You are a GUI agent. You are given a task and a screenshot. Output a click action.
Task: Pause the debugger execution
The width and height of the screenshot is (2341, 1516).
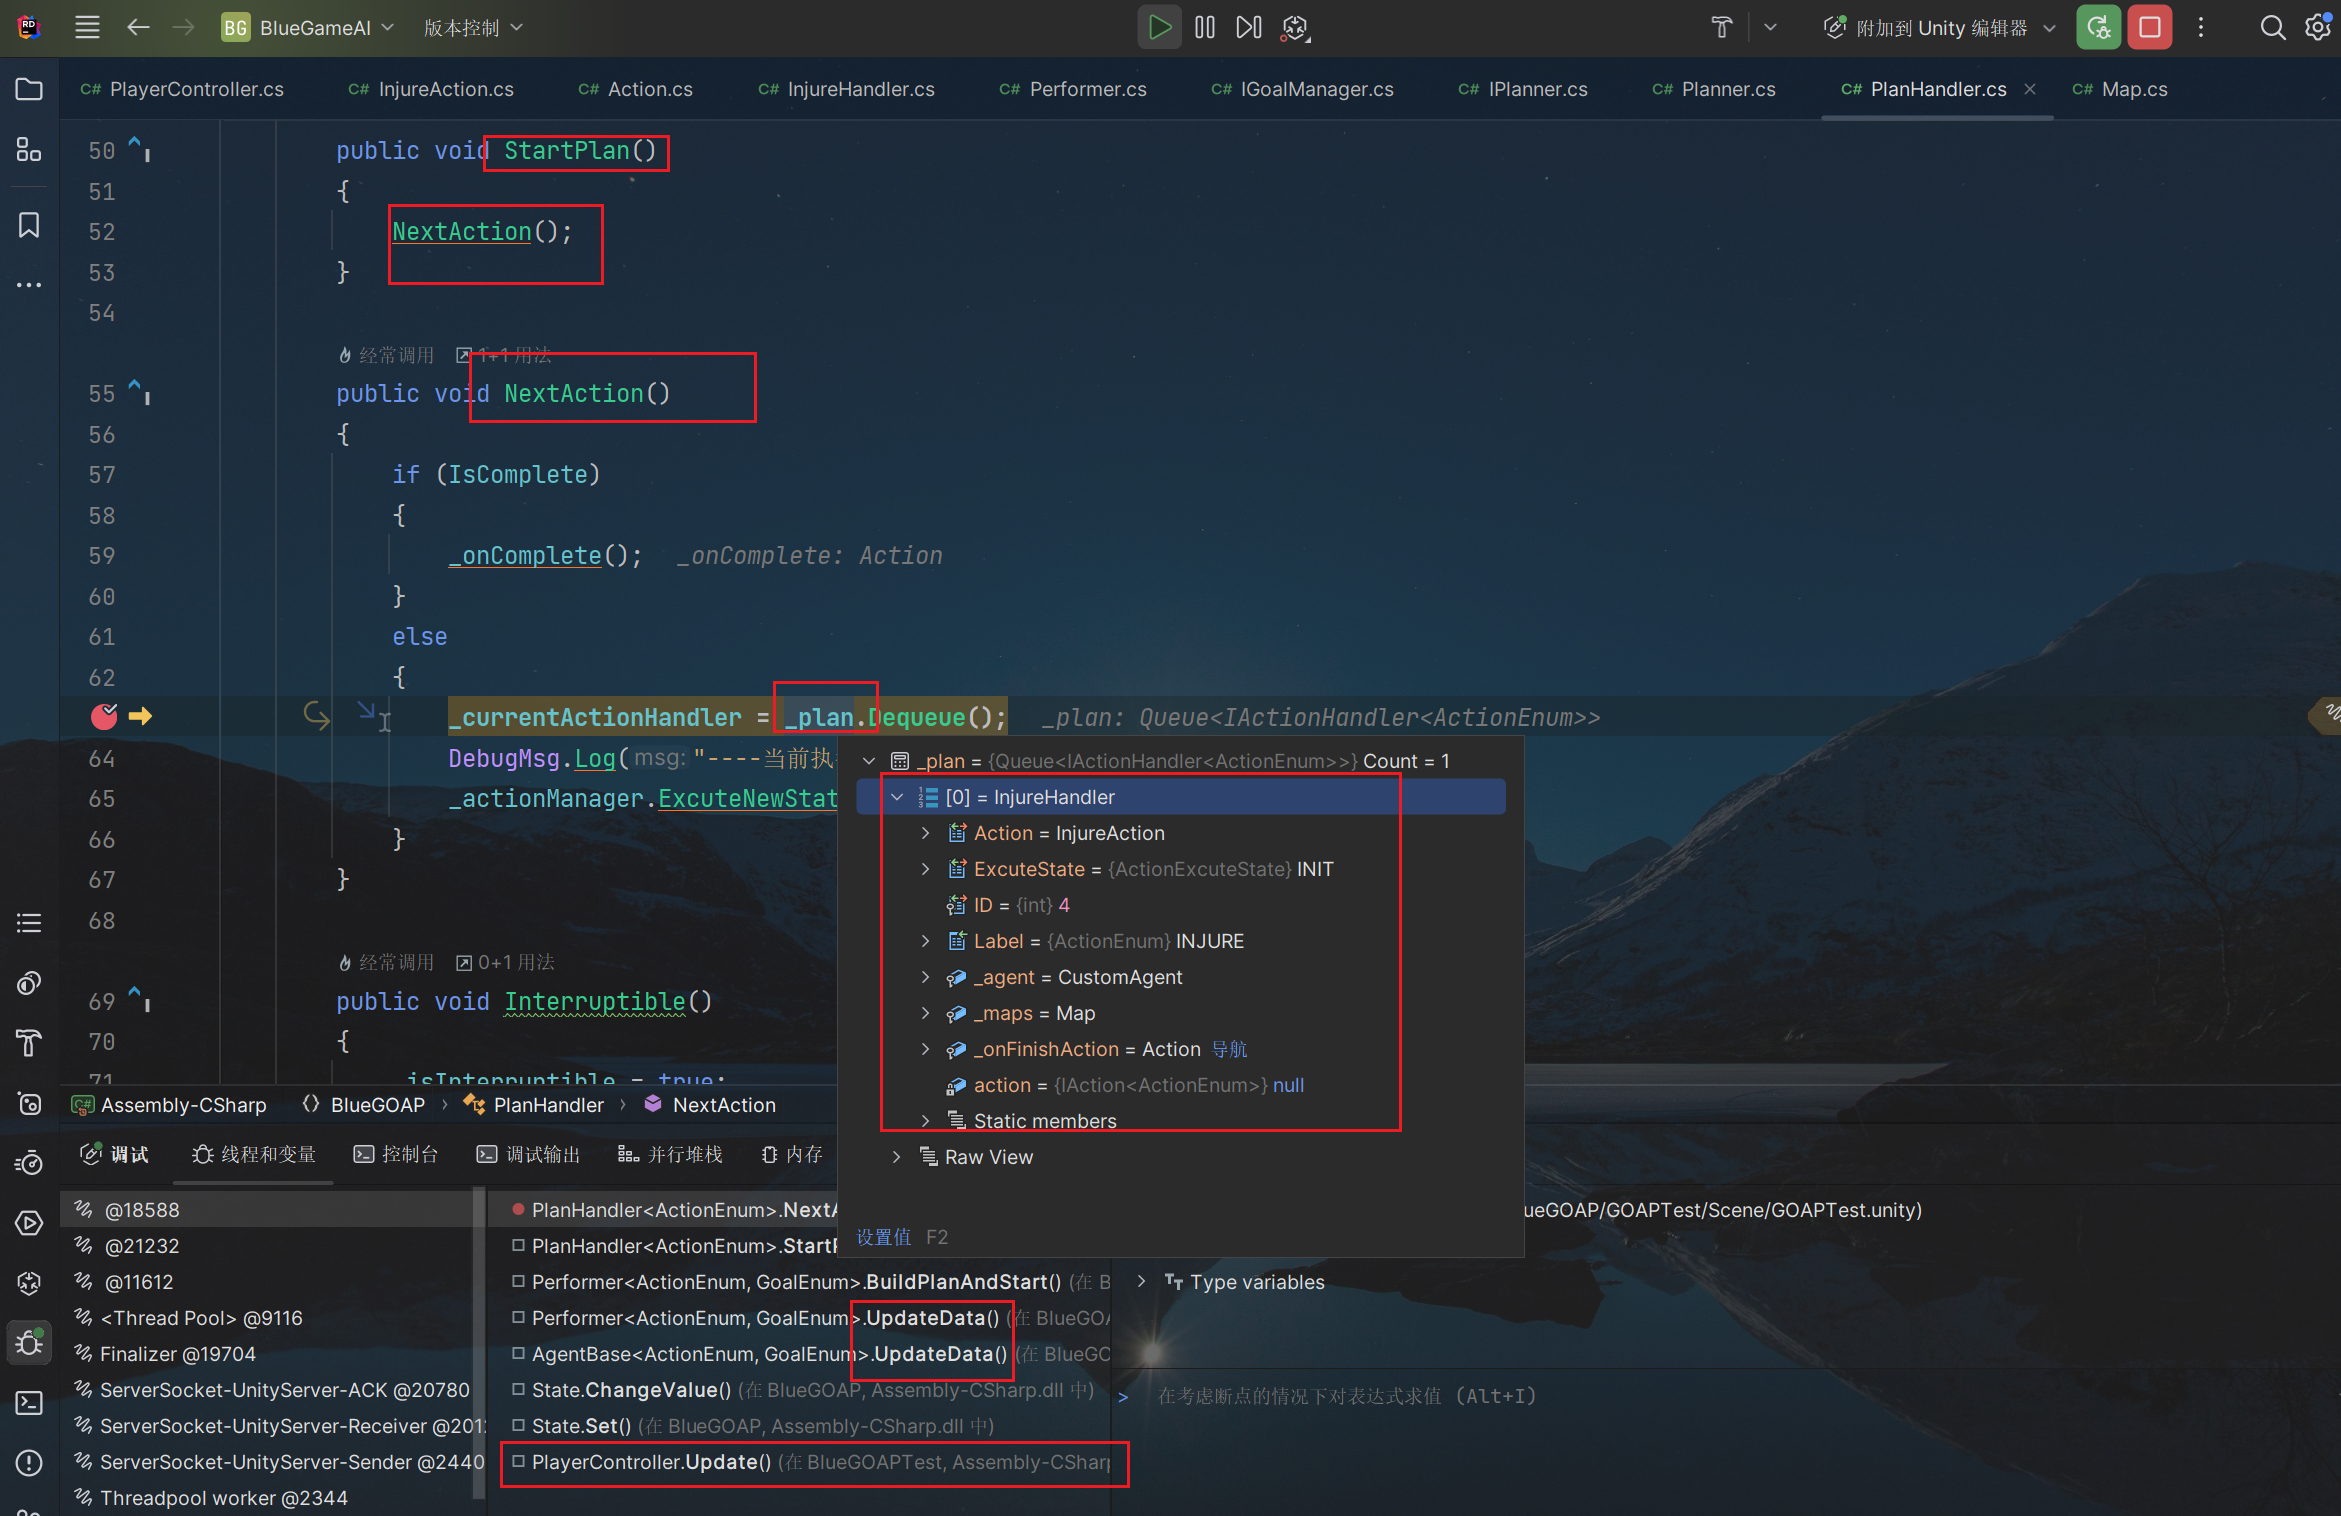tap(1205, 27)
